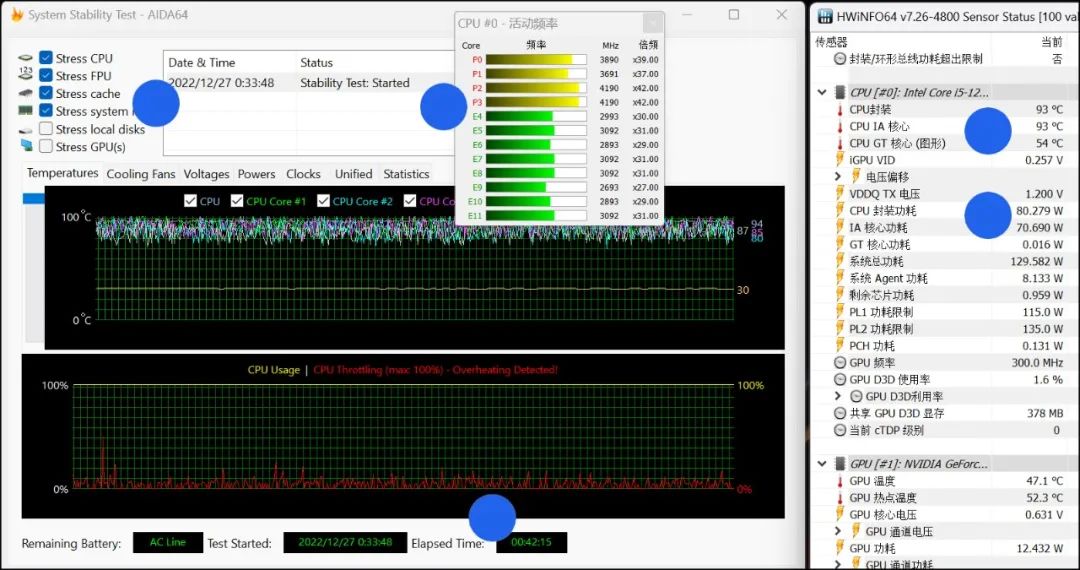Open the Statistics tab

(406, 174)
